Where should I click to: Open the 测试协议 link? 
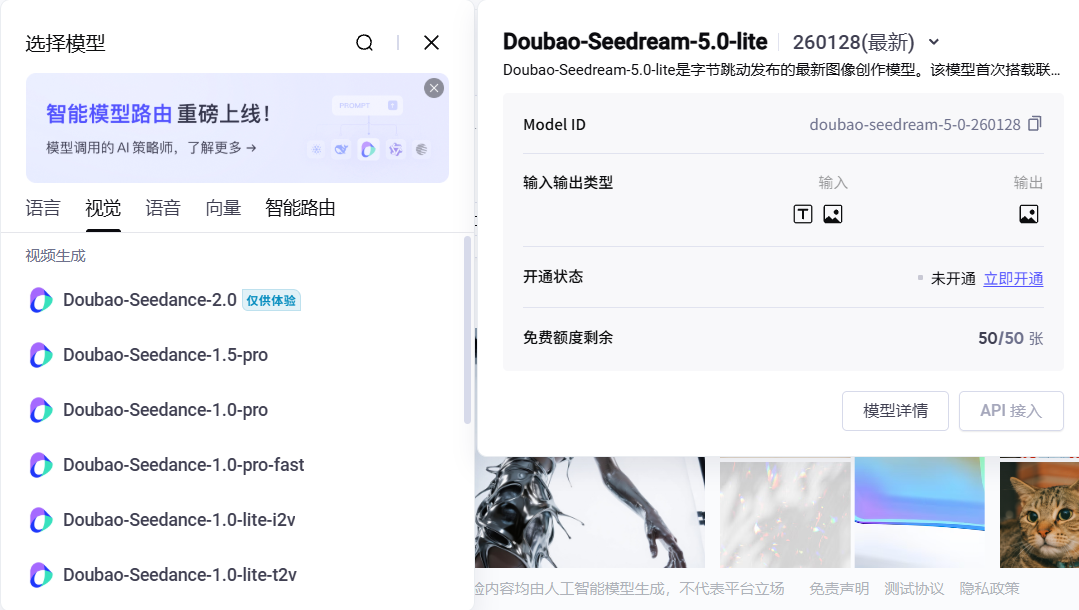(914, 589)
